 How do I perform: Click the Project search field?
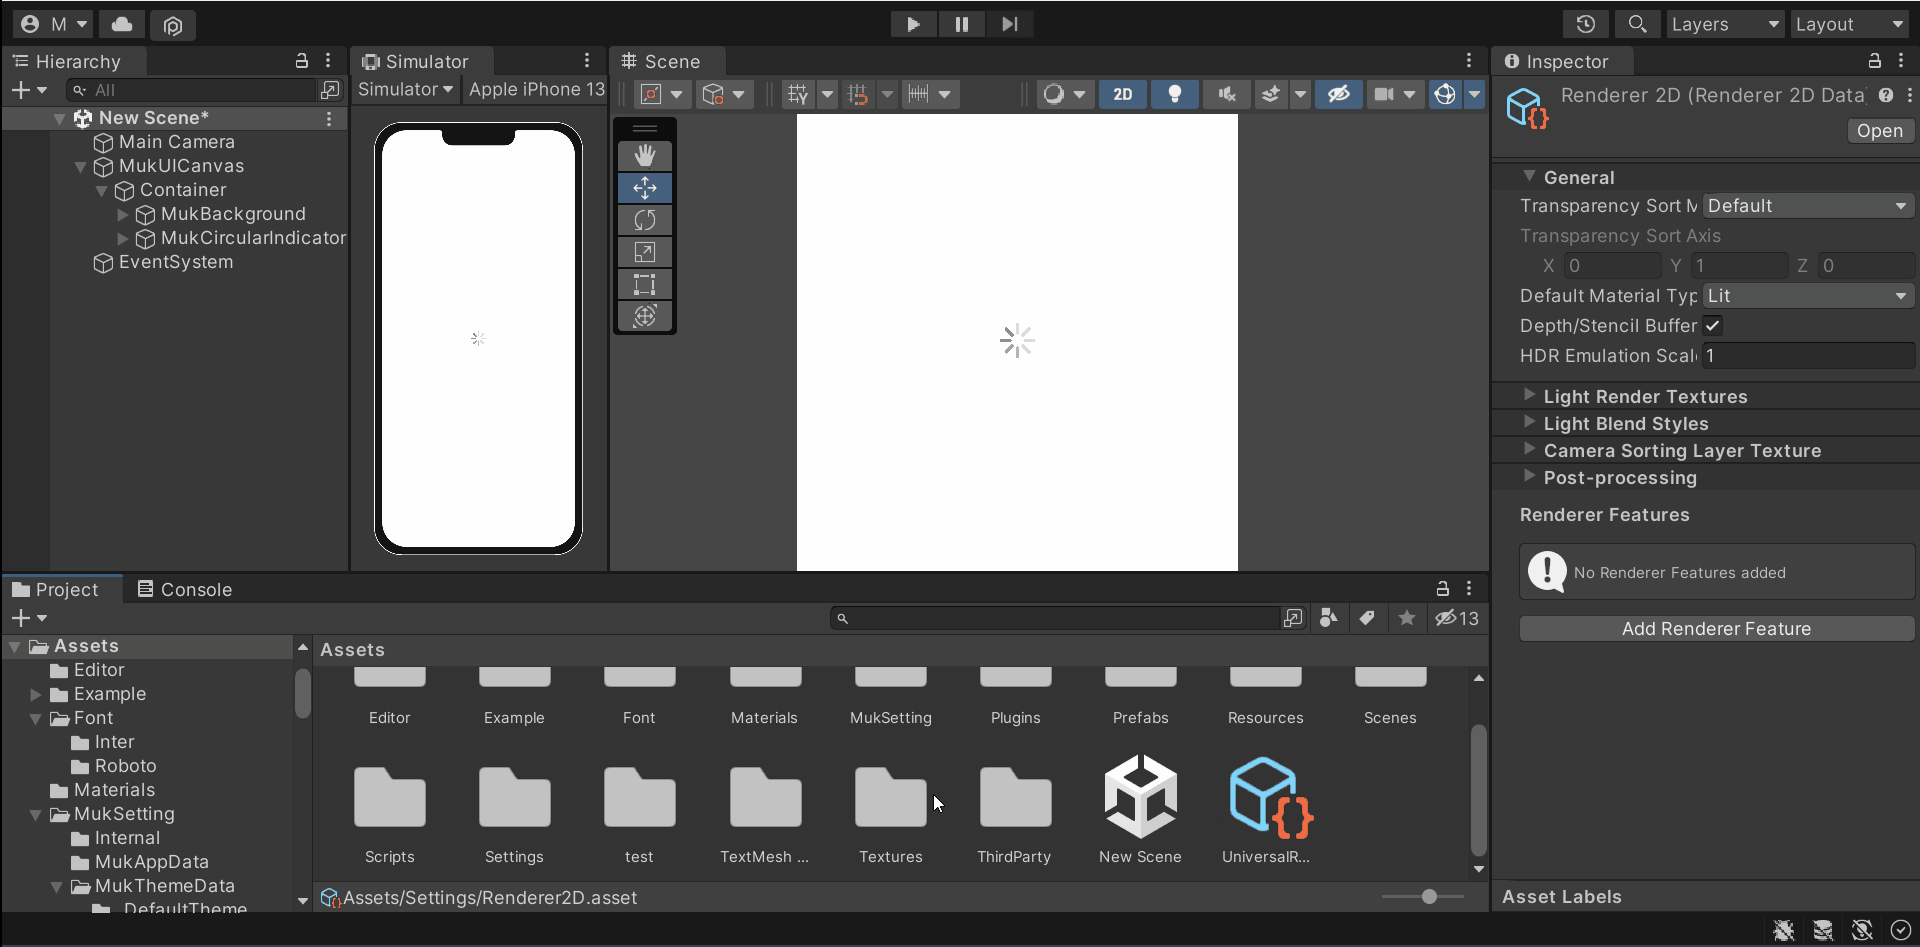pos(1056,618)
